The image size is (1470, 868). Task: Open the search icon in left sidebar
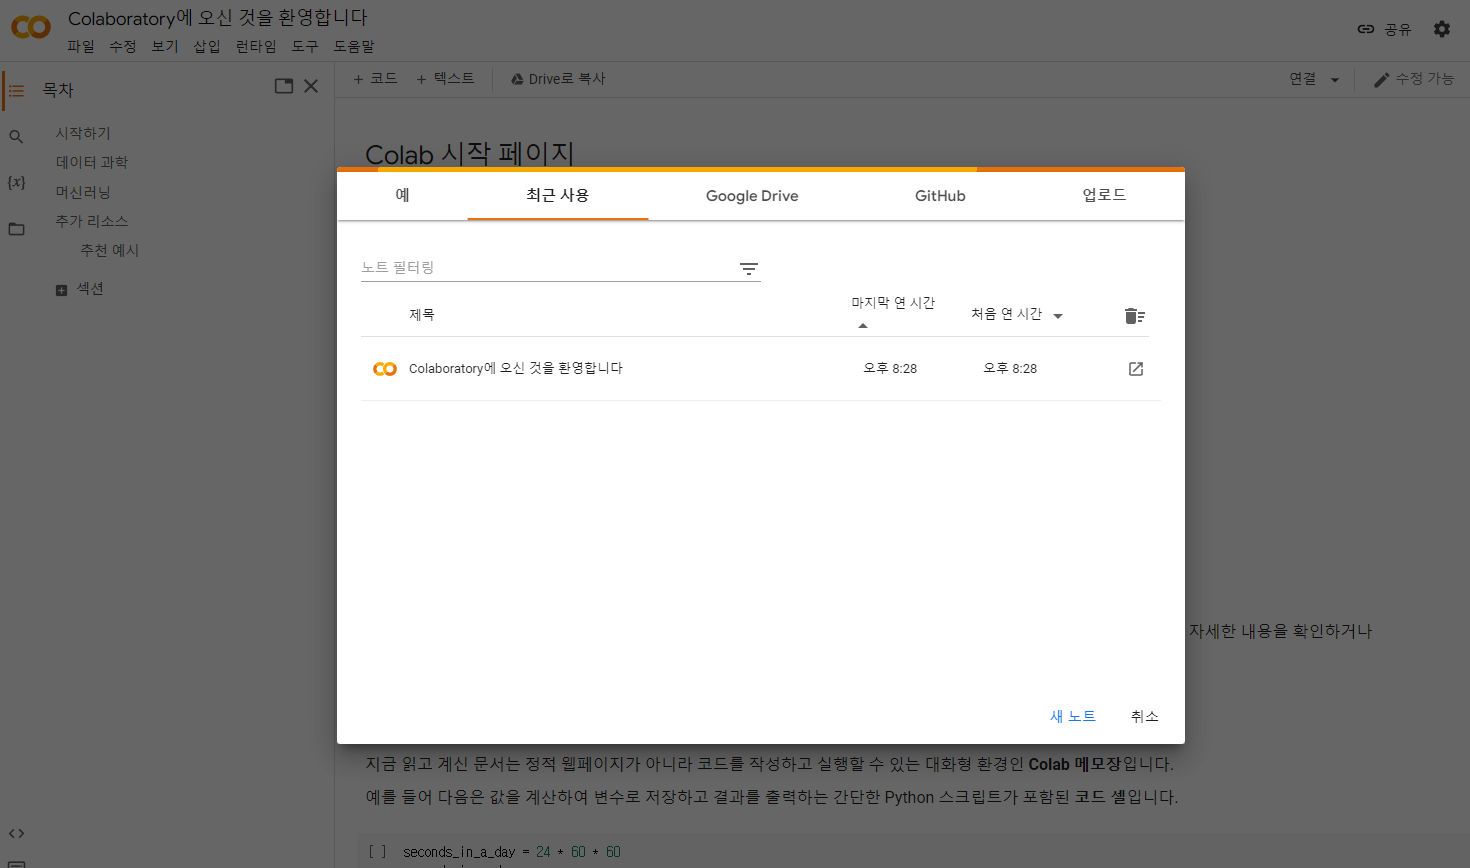16,137
